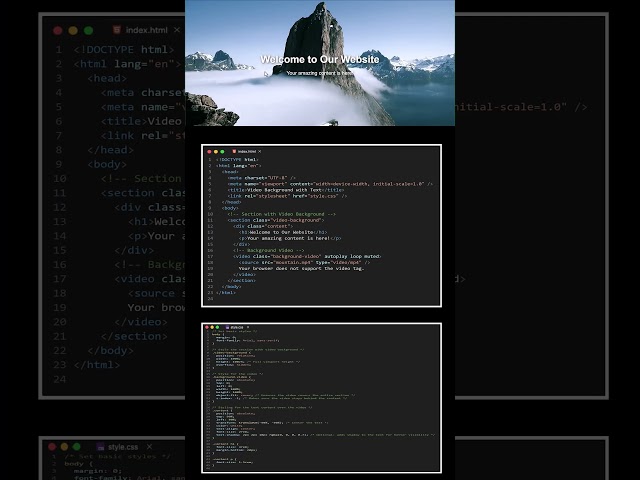Image resolution: width=640 pixels, height=480 pixels.
Task: Click the green dot in the small center index.html panel
Action: [222, 151]
